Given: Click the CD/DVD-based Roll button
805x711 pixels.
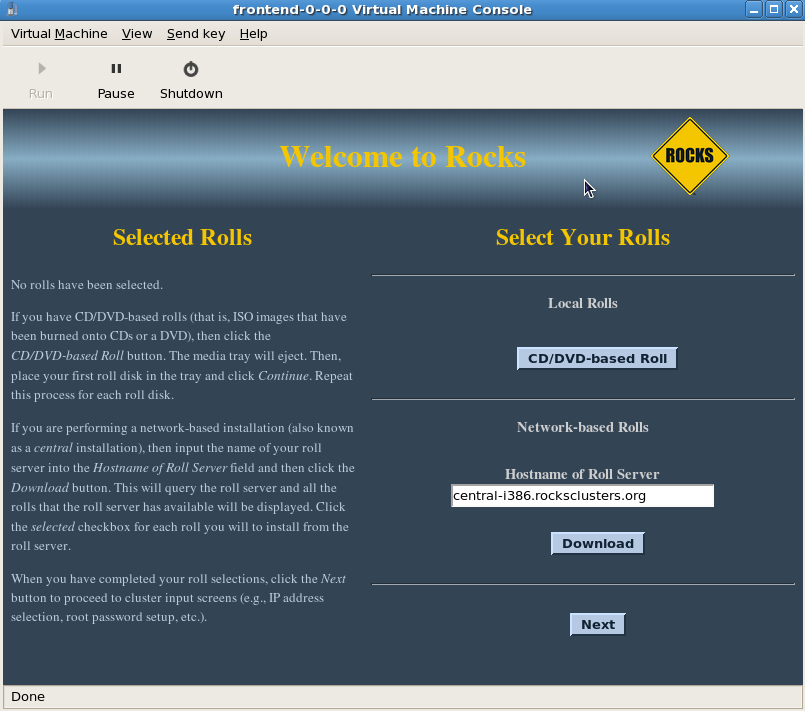Looking at the screenshot, I should [x=597, y=358].
